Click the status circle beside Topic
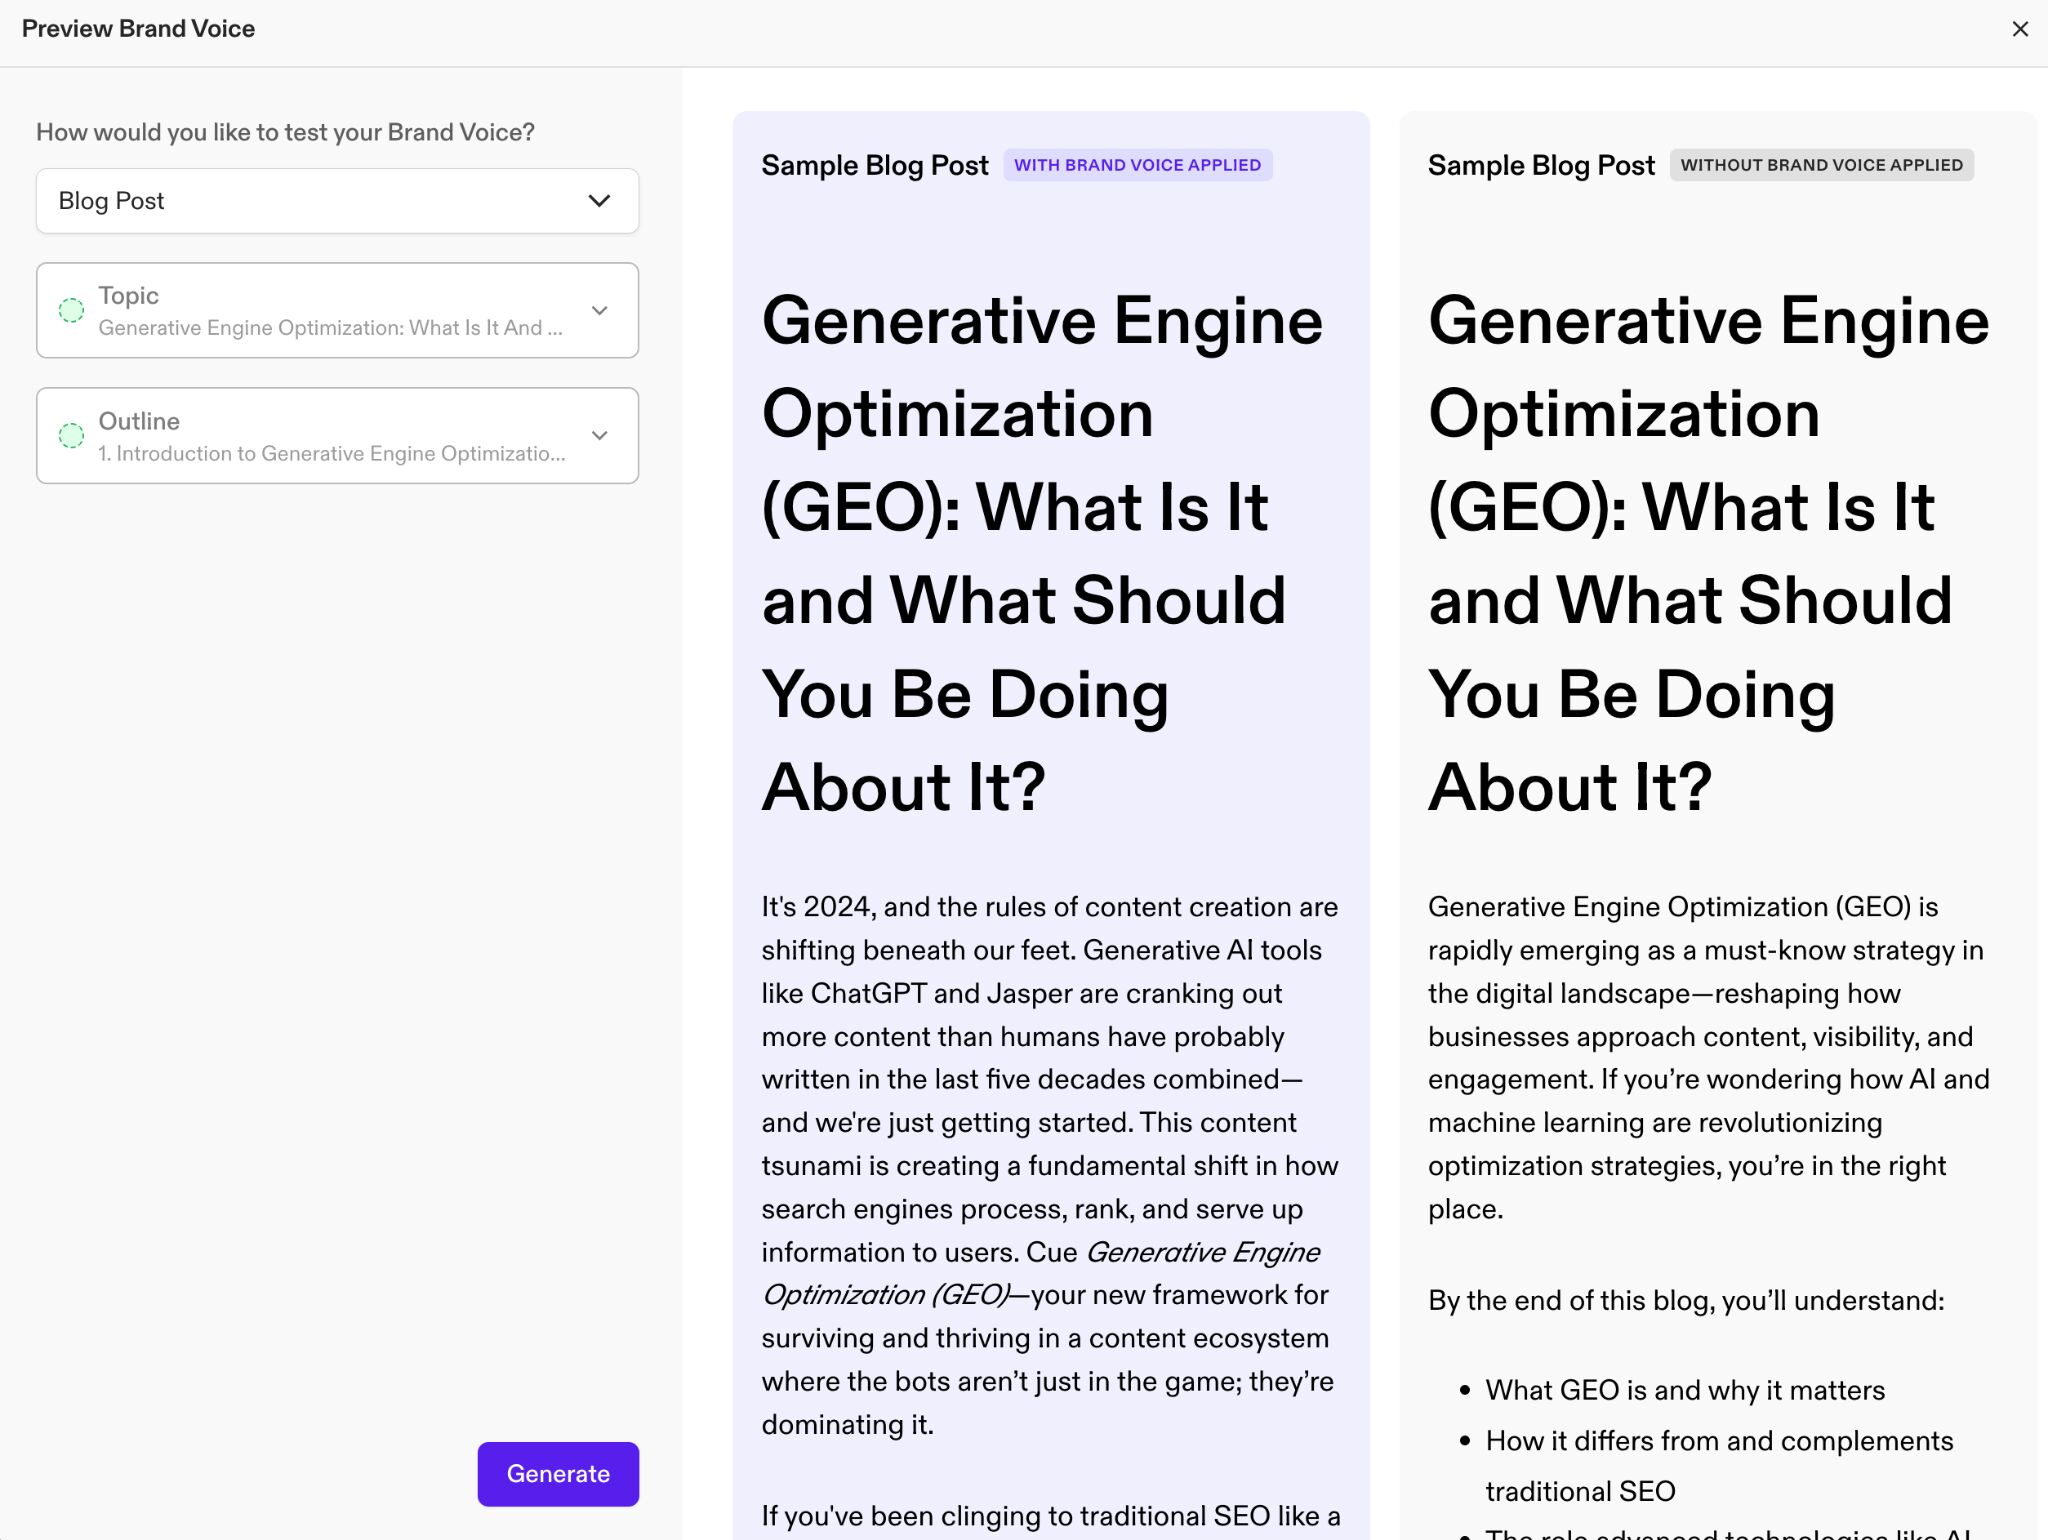This screenshot has height=1540, width=2048. (71, 311)
